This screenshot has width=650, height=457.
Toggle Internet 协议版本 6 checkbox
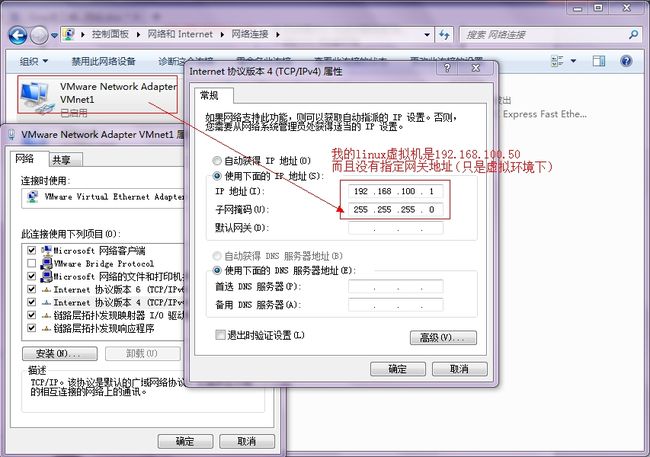click(x=31, y=289)
